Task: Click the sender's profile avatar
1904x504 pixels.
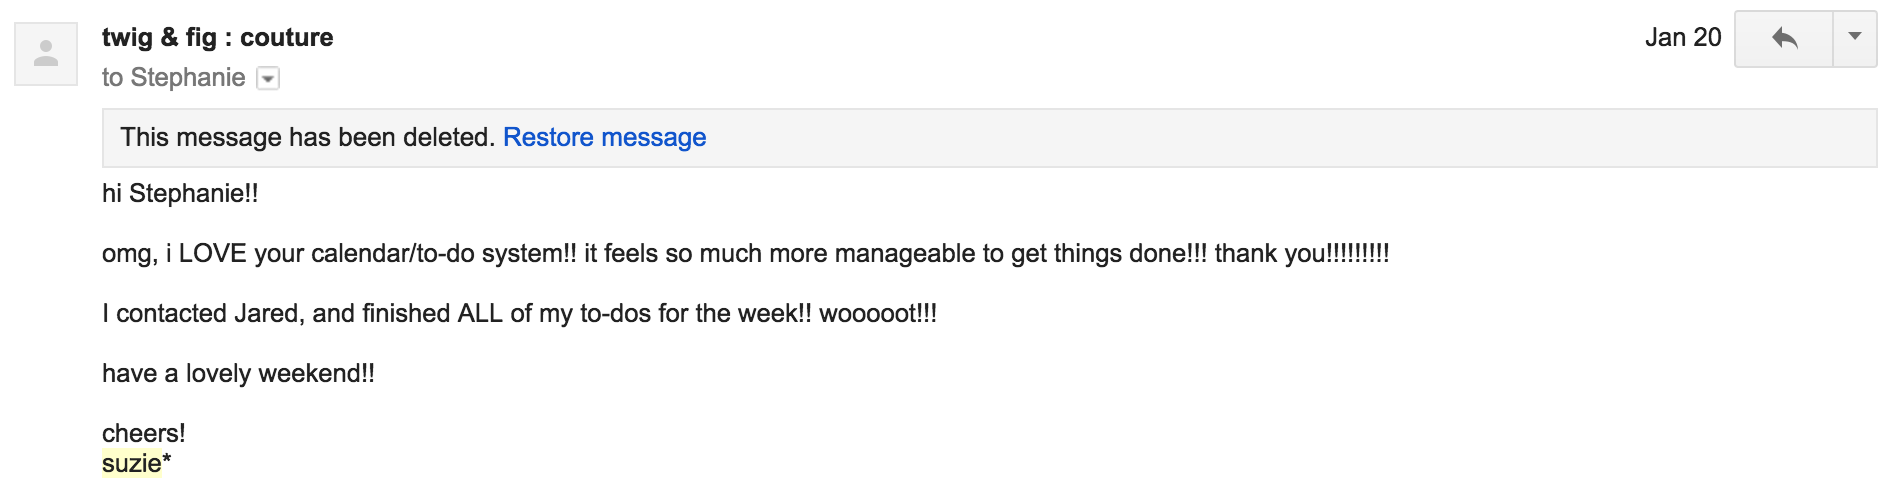Action: [46, 54]
